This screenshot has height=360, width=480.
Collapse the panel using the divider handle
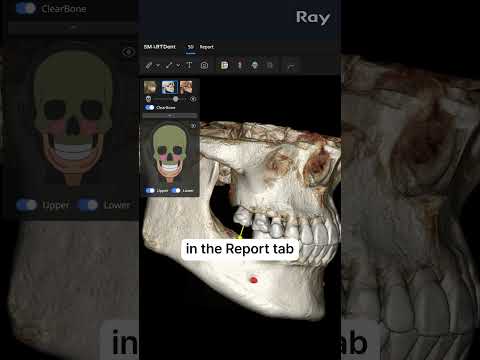tap(170, 116)
